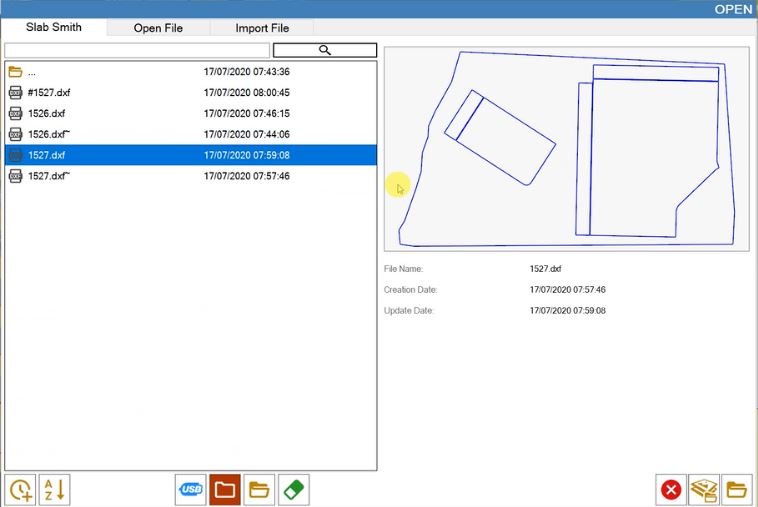
Task: Click the #1527.dxf file icon
Action: click(x=15, y=93)
